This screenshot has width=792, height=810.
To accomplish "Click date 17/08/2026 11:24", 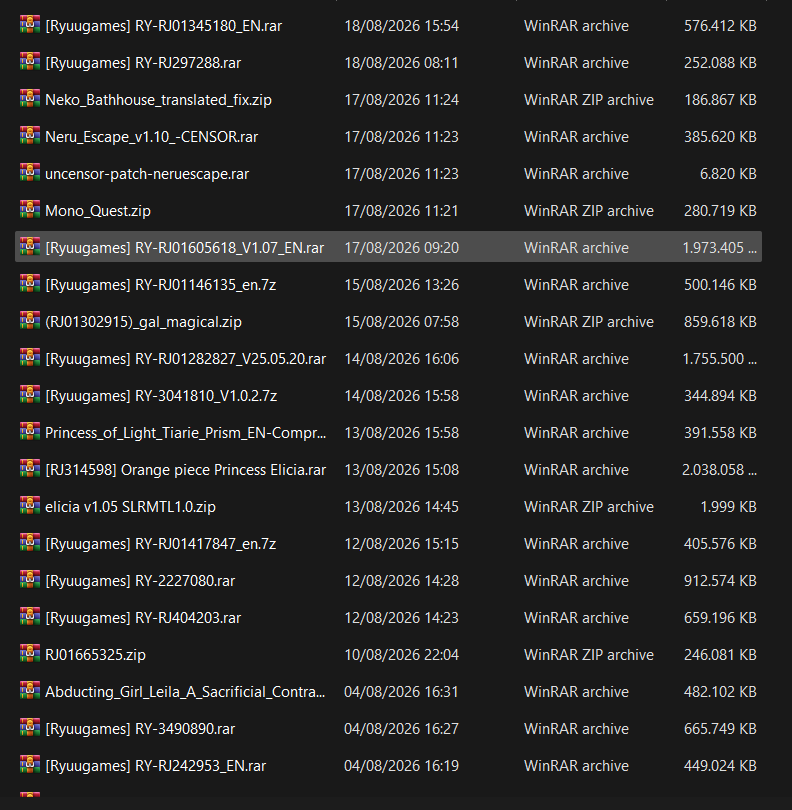I will [401, 100].
